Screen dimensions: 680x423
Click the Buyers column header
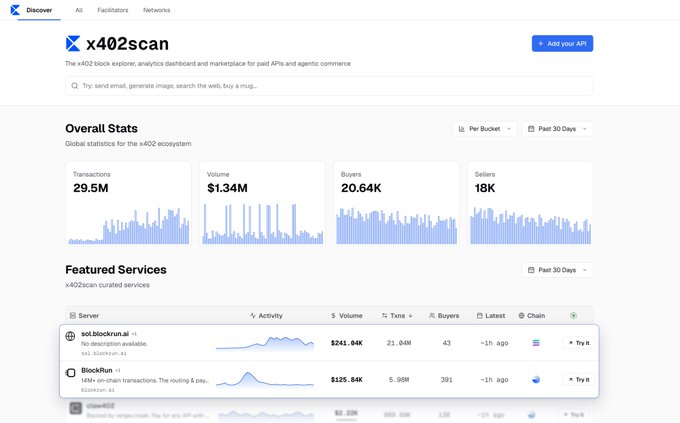pyautogui.click(x=444, y=315)
